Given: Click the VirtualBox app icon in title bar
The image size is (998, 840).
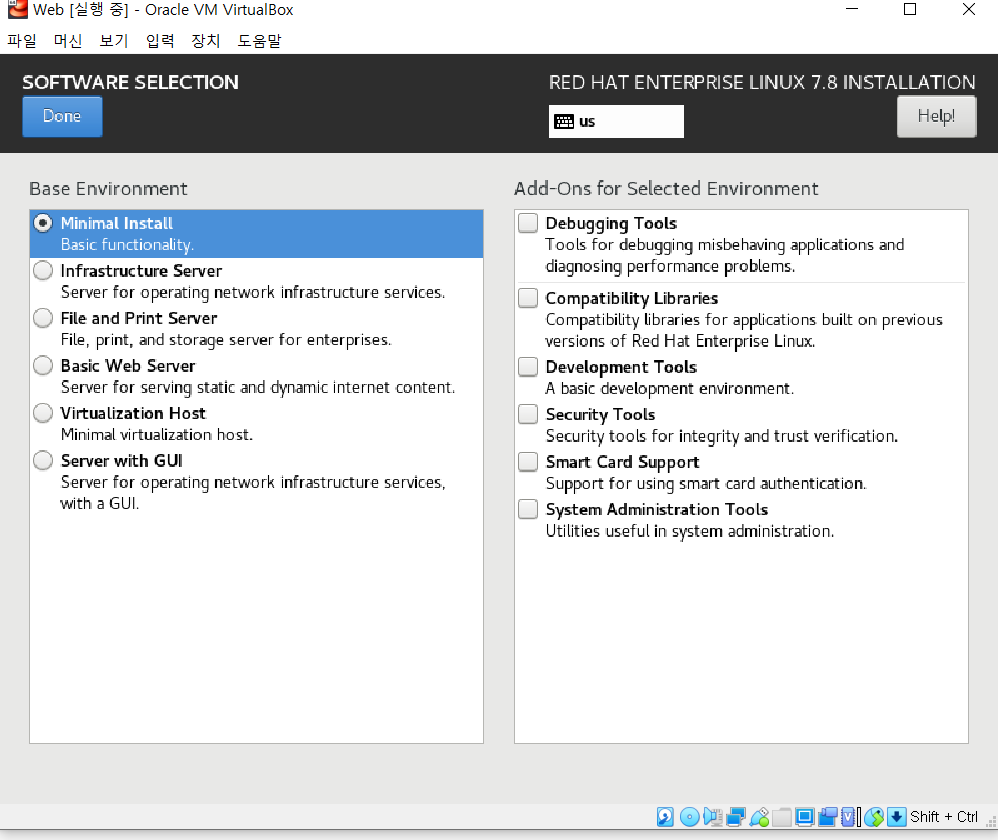Looking at the screenshot, I should (17, 9).
